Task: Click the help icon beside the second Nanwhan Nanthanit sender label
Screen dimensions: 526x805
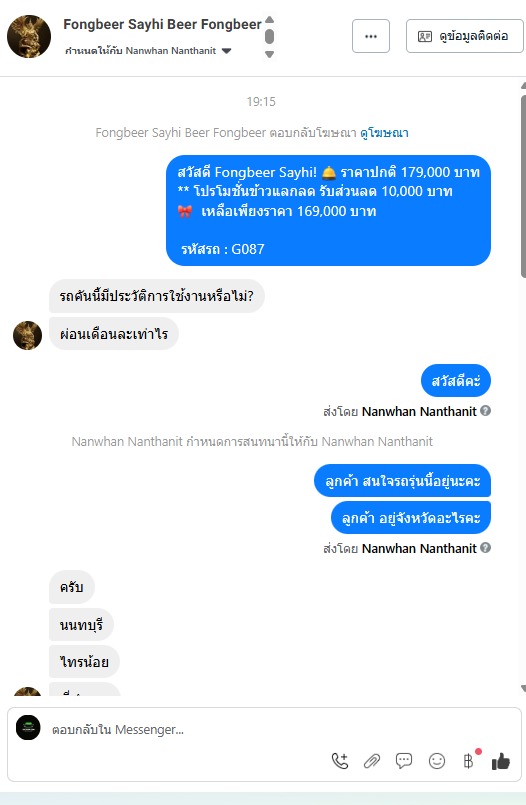Action: [x=485, y=548]
